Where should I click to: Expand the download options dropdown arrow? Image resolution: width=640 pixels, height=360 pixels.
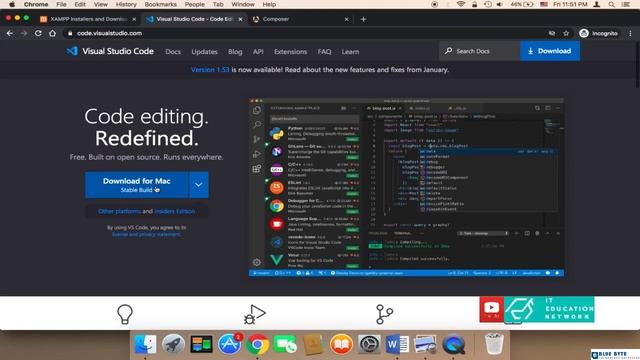pos(198,185)
